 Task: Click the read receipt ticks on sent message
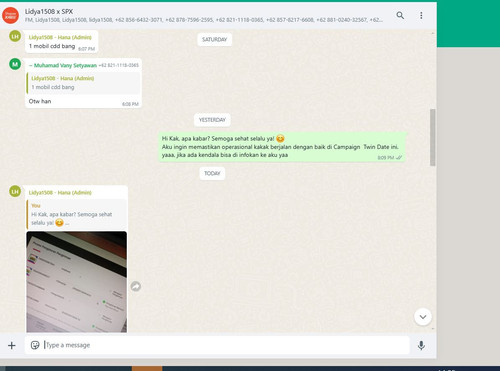(399, 158)
